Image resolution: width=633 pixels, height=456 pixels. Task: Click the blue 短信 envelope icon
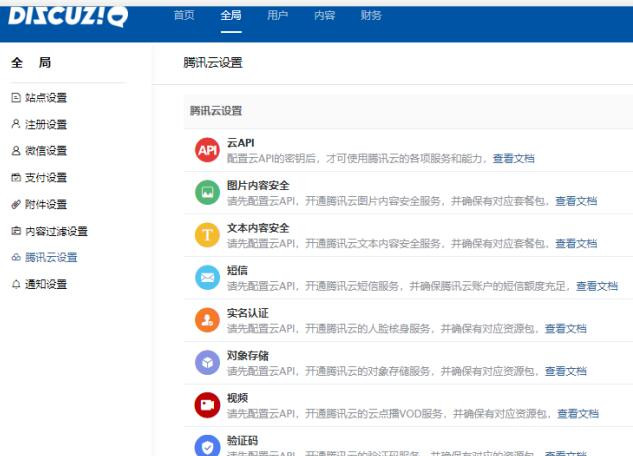point(207,277)
